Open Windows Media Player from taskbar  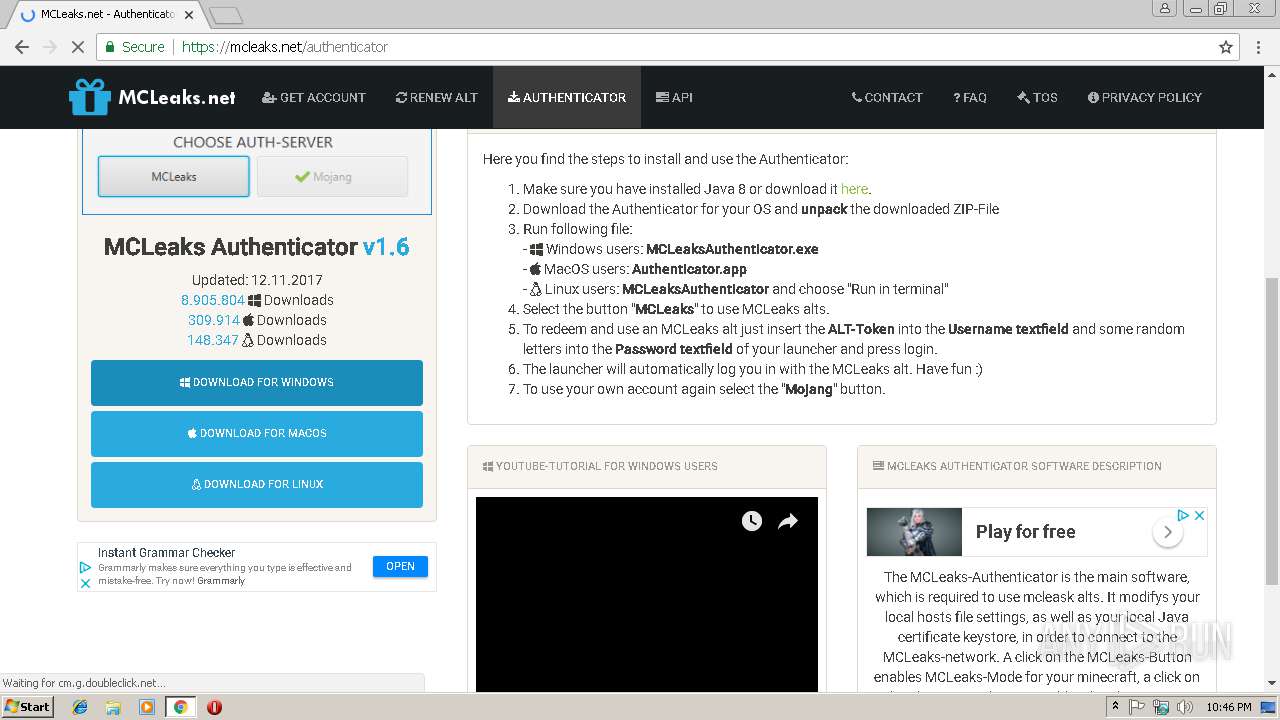point(147,707)
